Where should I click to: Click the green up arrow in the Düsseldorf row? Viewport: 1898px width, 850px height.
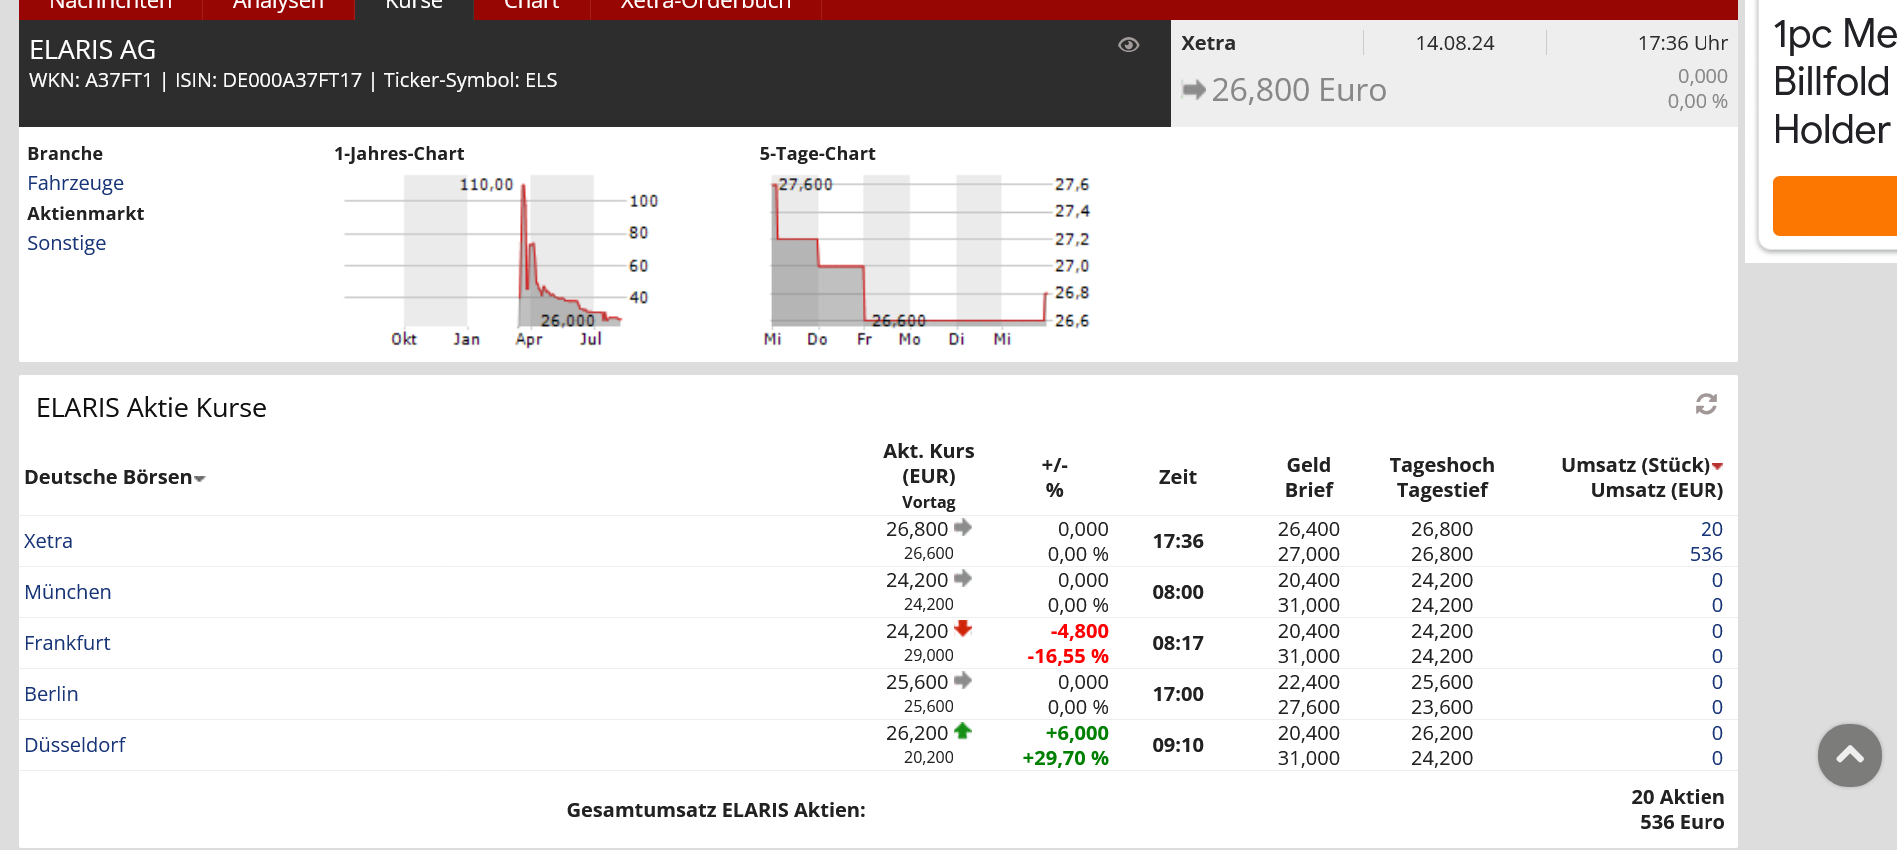pyautogui.click(x=963, y=731)
